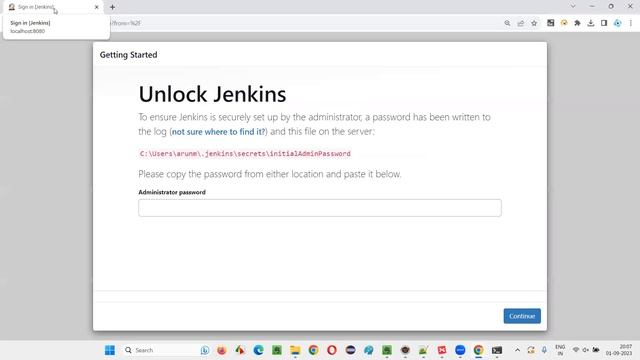The image size is (640, 360).
Task: Click the dark square extension icon in toolbar
Action: coord(551,23)
